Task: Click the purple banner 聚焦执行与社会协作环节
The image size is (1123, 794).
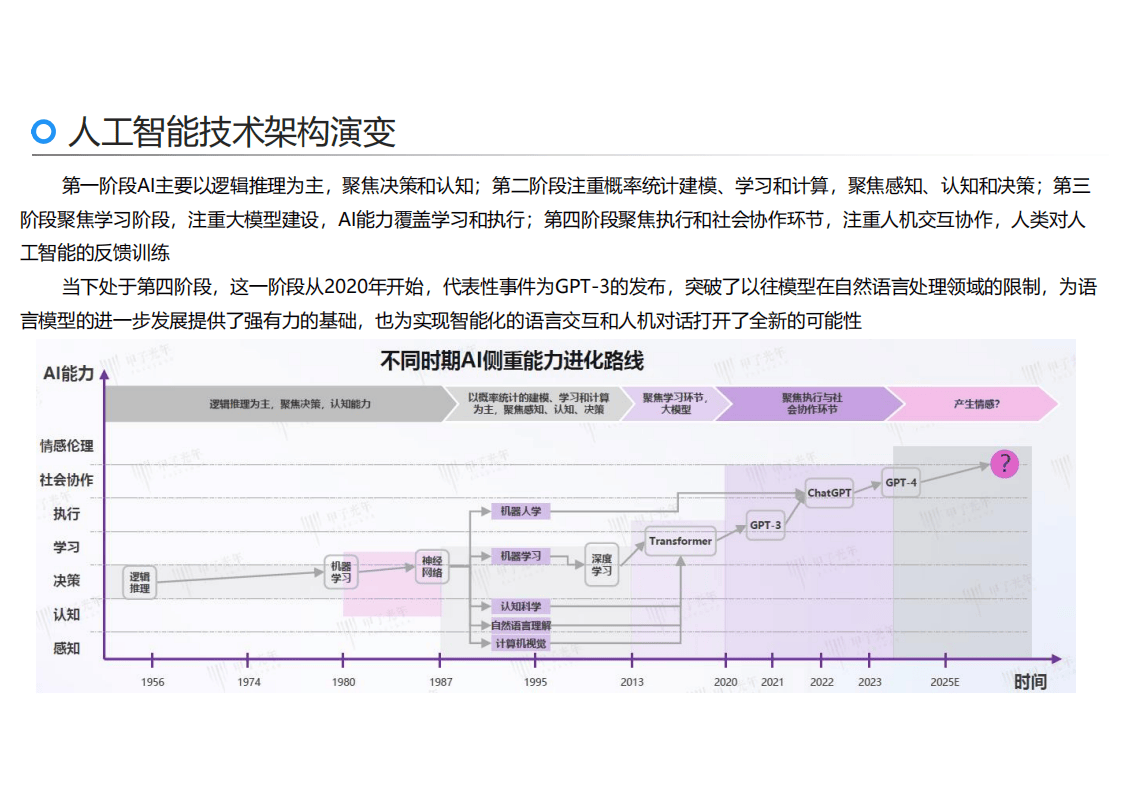Action: pos(810,404)
